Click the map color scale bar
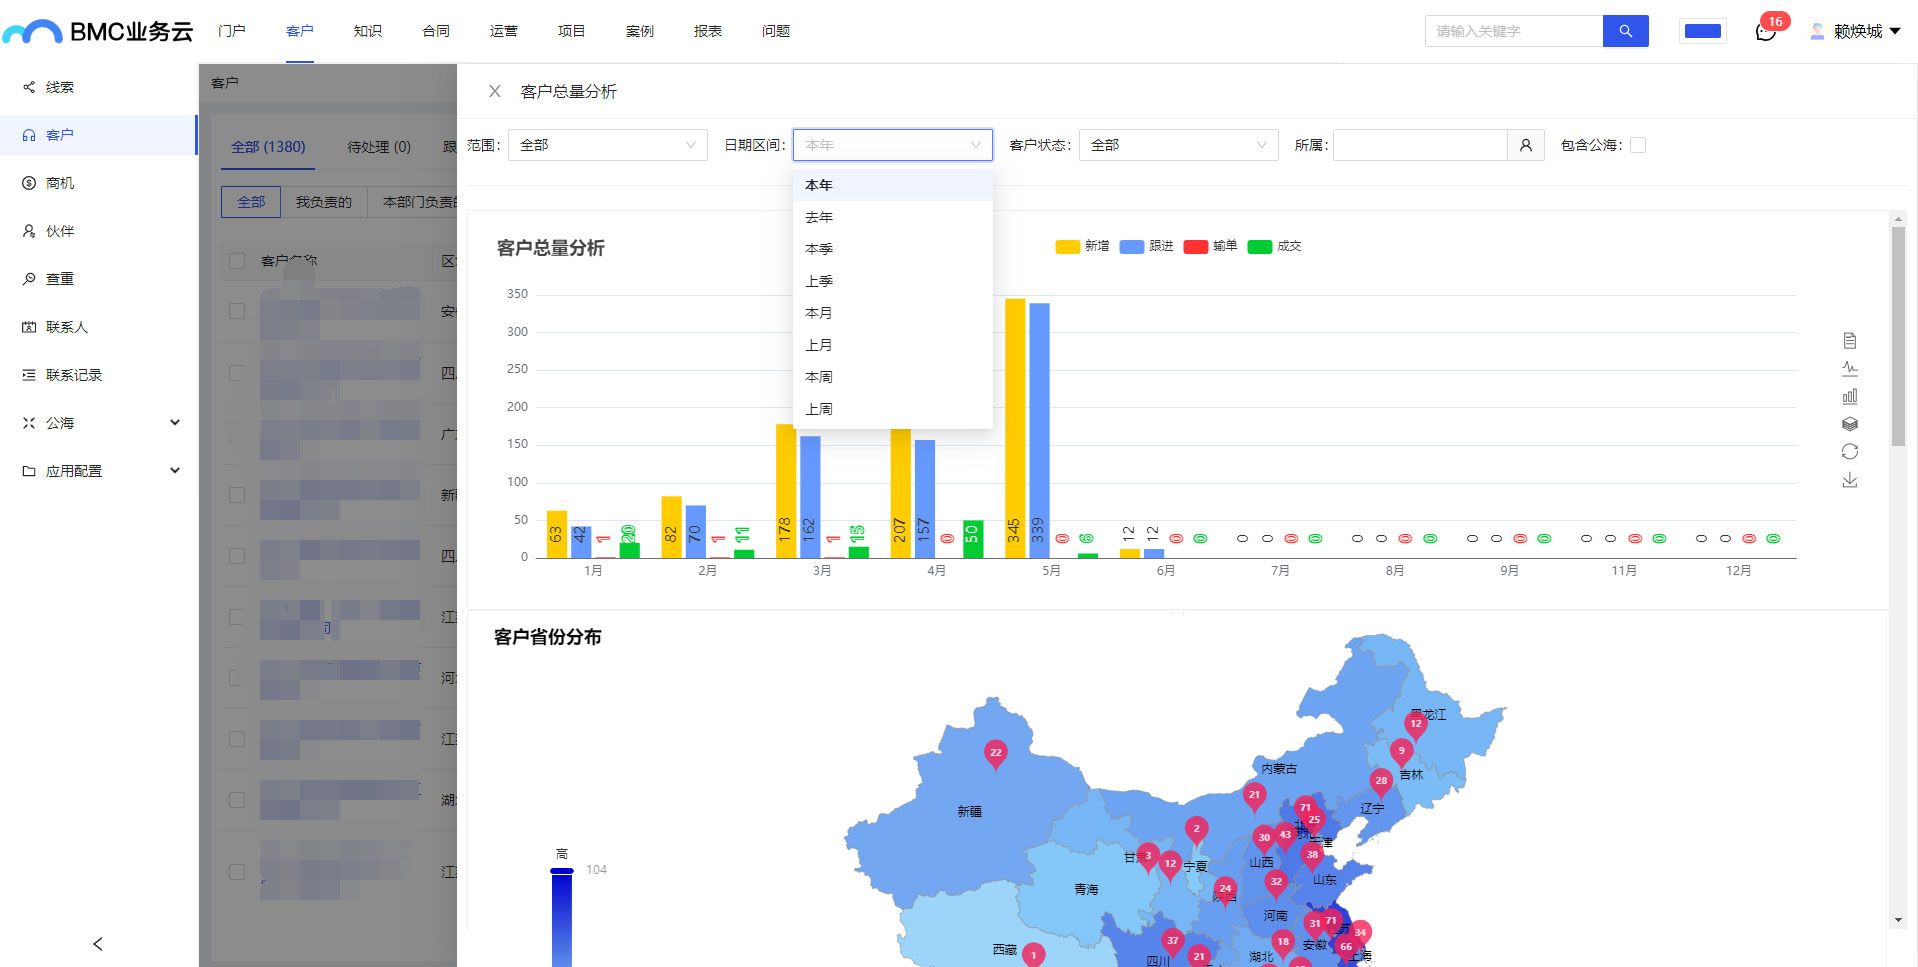This screenshot has width=1918, height=967. [x=562, y=918]
